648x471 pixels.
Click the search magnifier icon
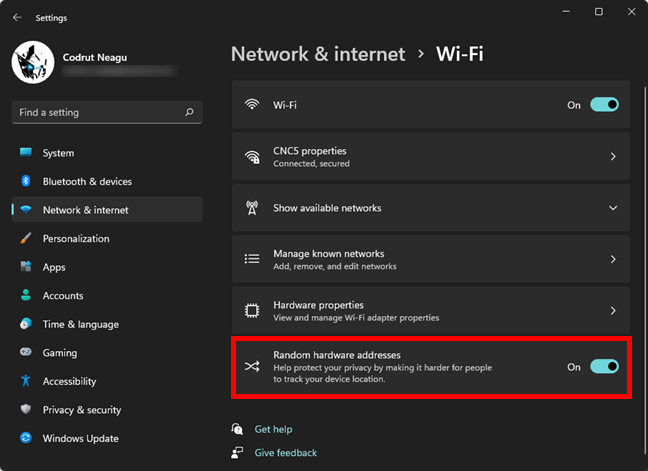pyautogui.click(x=189, y=112)
